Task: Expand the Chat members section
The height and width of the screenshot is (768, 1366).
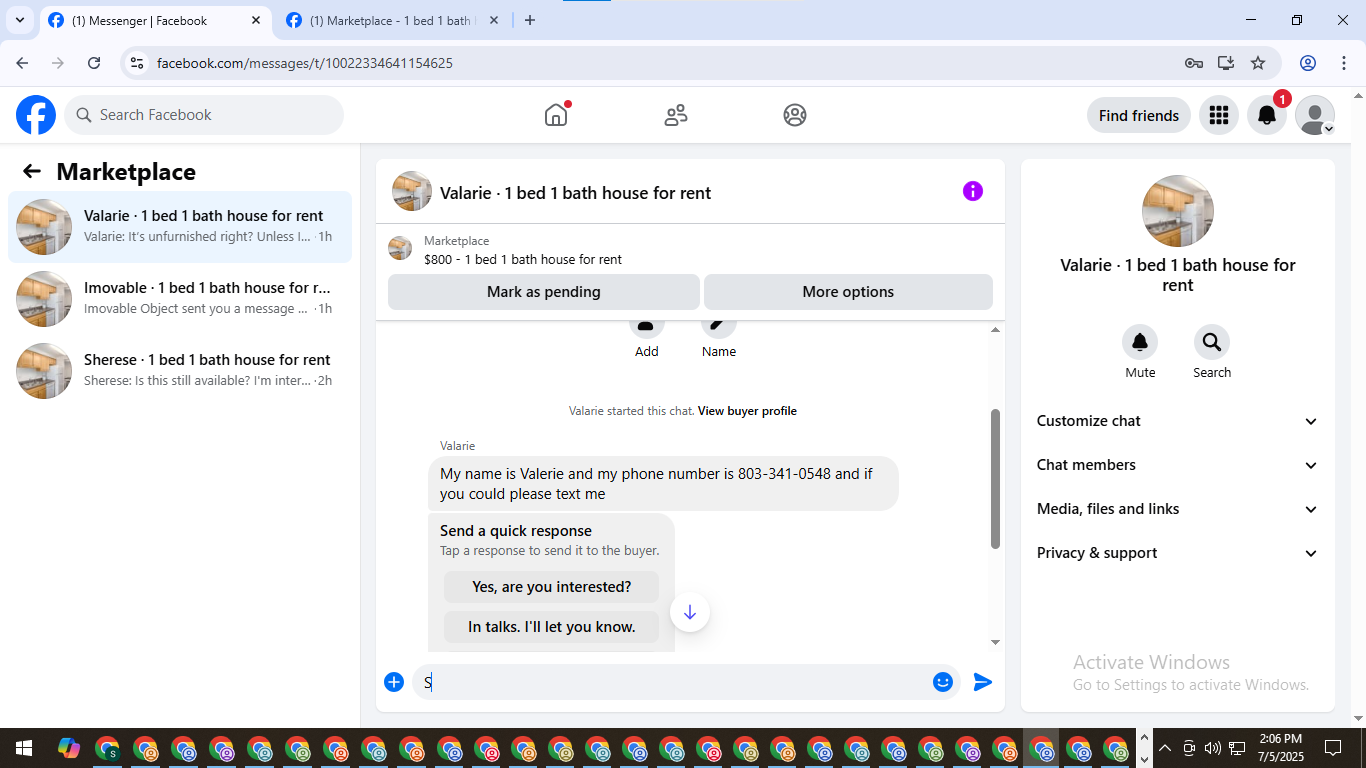Action: [x=1178, y=465]
